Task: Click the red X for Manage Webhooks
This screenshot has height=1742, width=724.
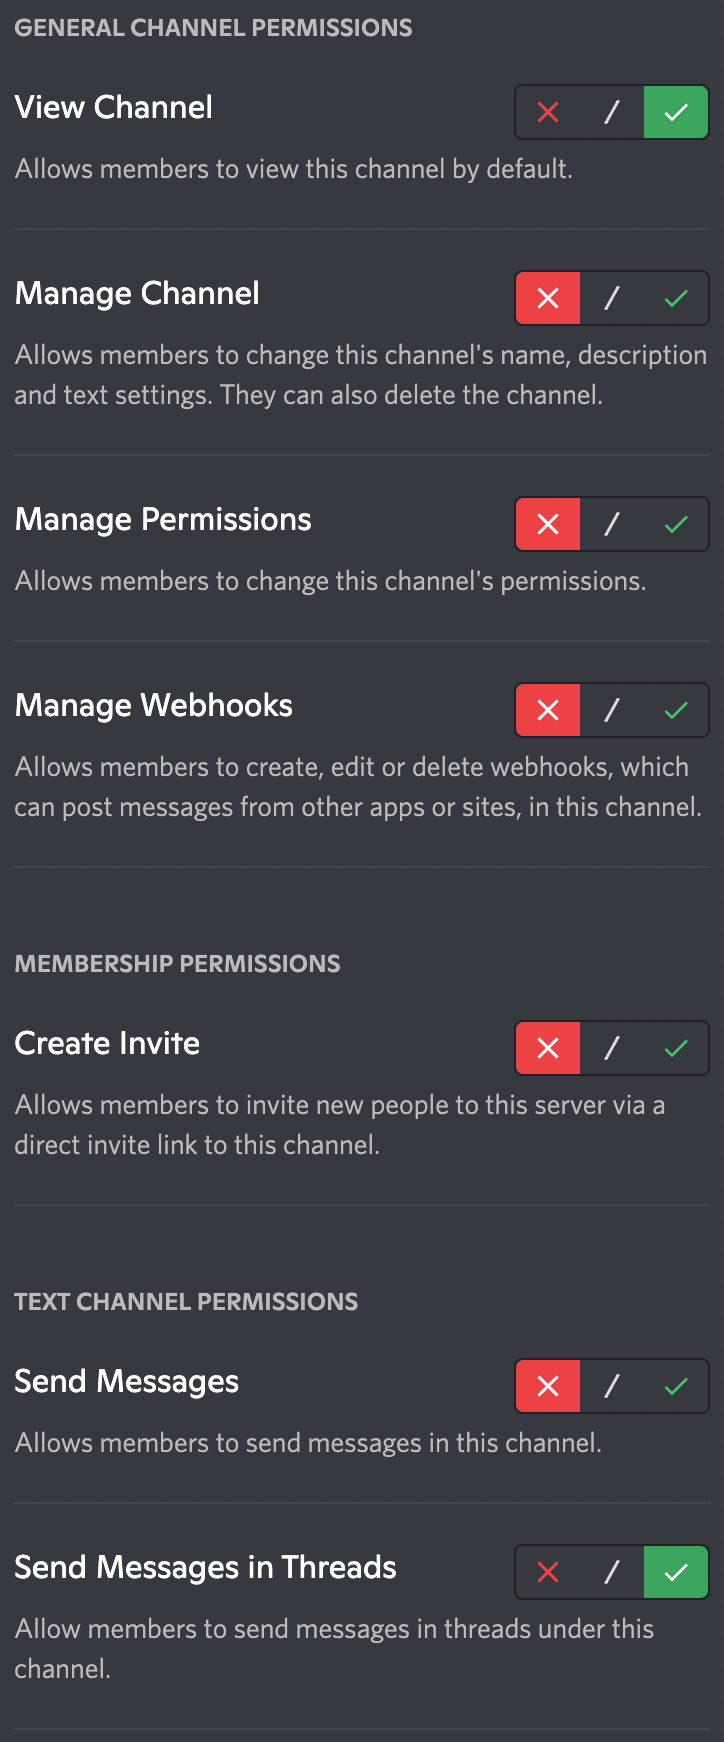Action: pos(548,710)
